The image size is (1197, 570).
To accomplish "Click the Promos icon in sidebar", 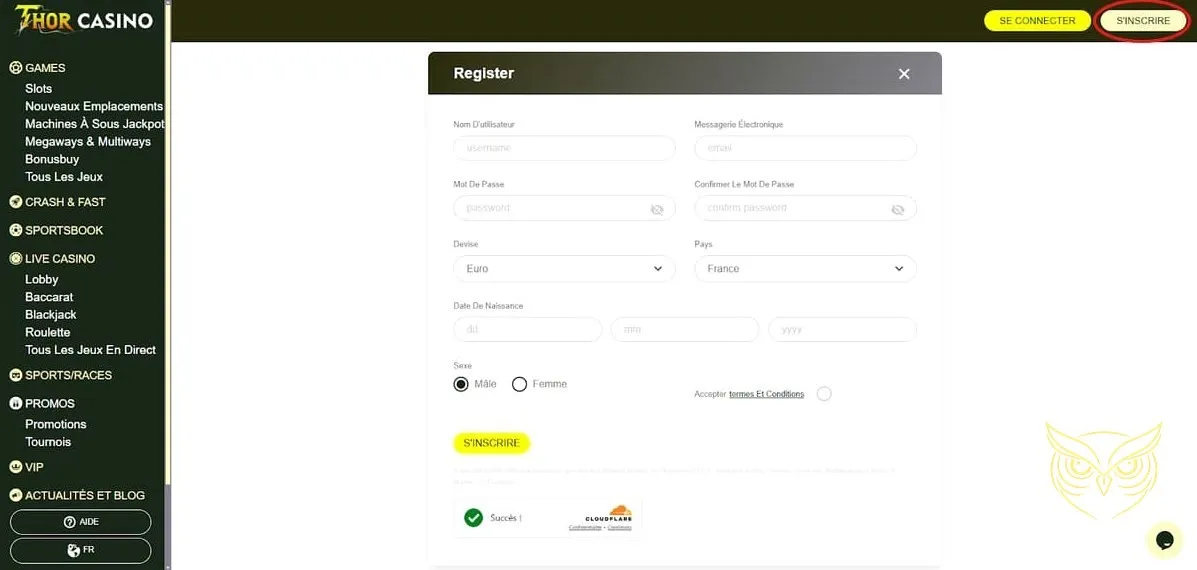I will click(x=16, y=404).
